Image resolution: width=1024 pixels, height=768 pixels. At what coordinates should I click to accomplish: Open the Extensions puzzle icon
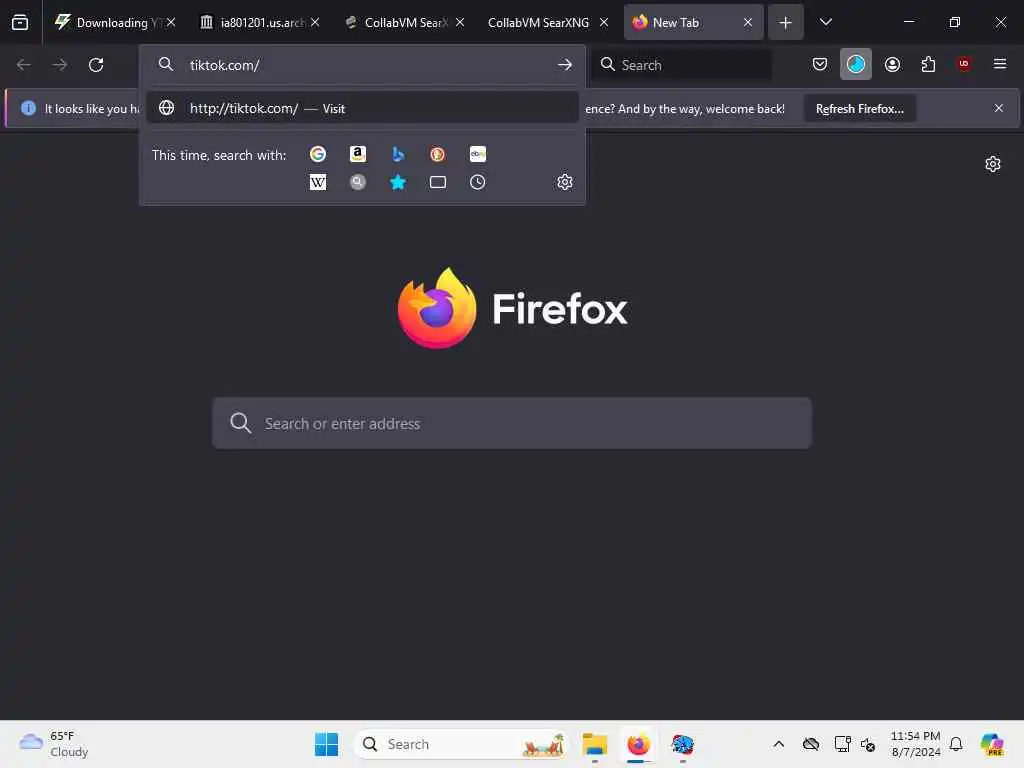coord(928,64)
